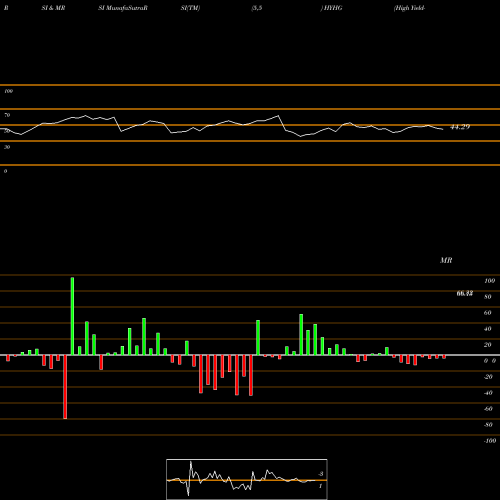Click the 'SI & MR' header text

coord(53,8)
